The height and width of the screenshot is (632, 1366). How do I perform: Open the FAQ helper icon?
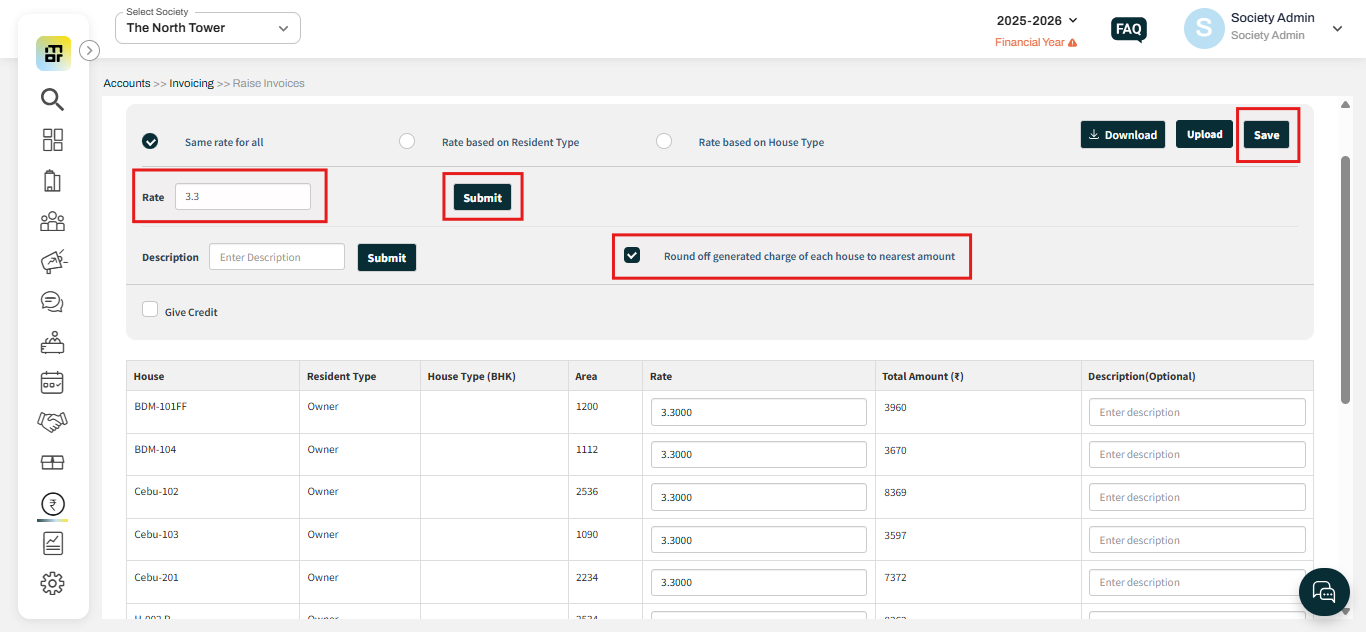coord(1128,29)
